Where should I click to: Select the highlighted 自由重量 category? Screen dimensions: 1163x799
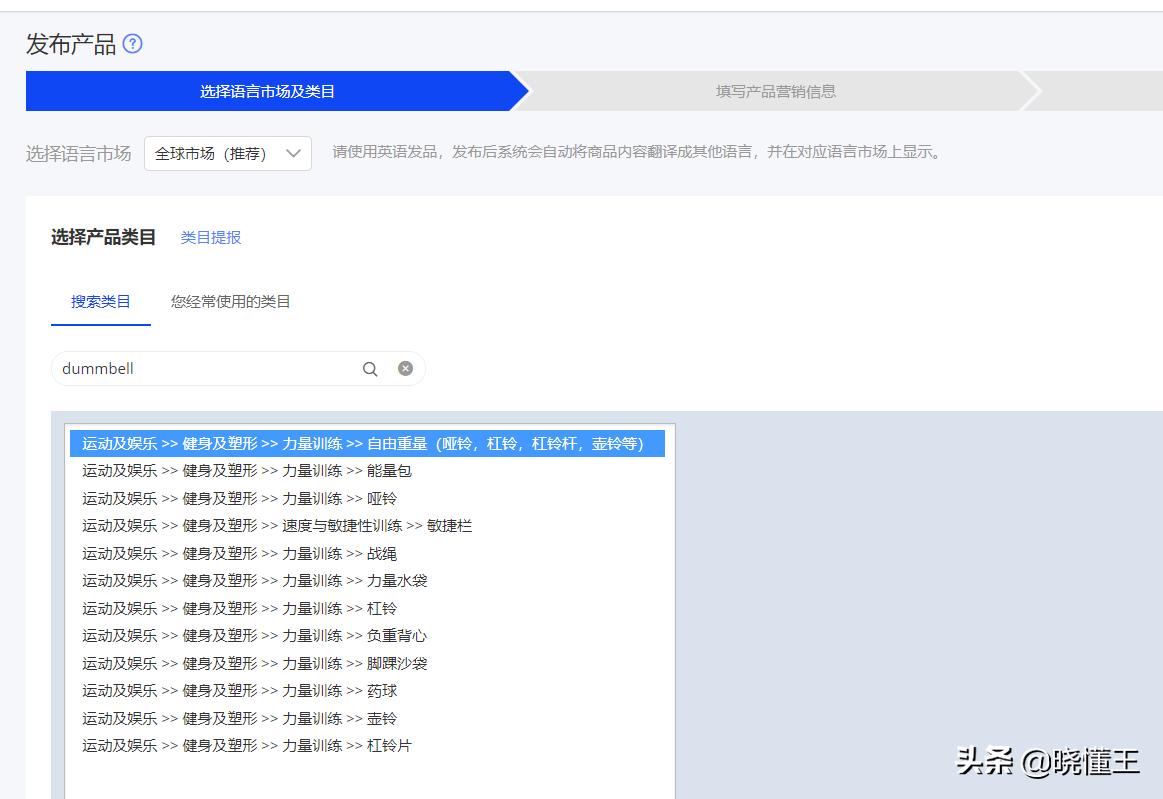[x=365, y=444]
